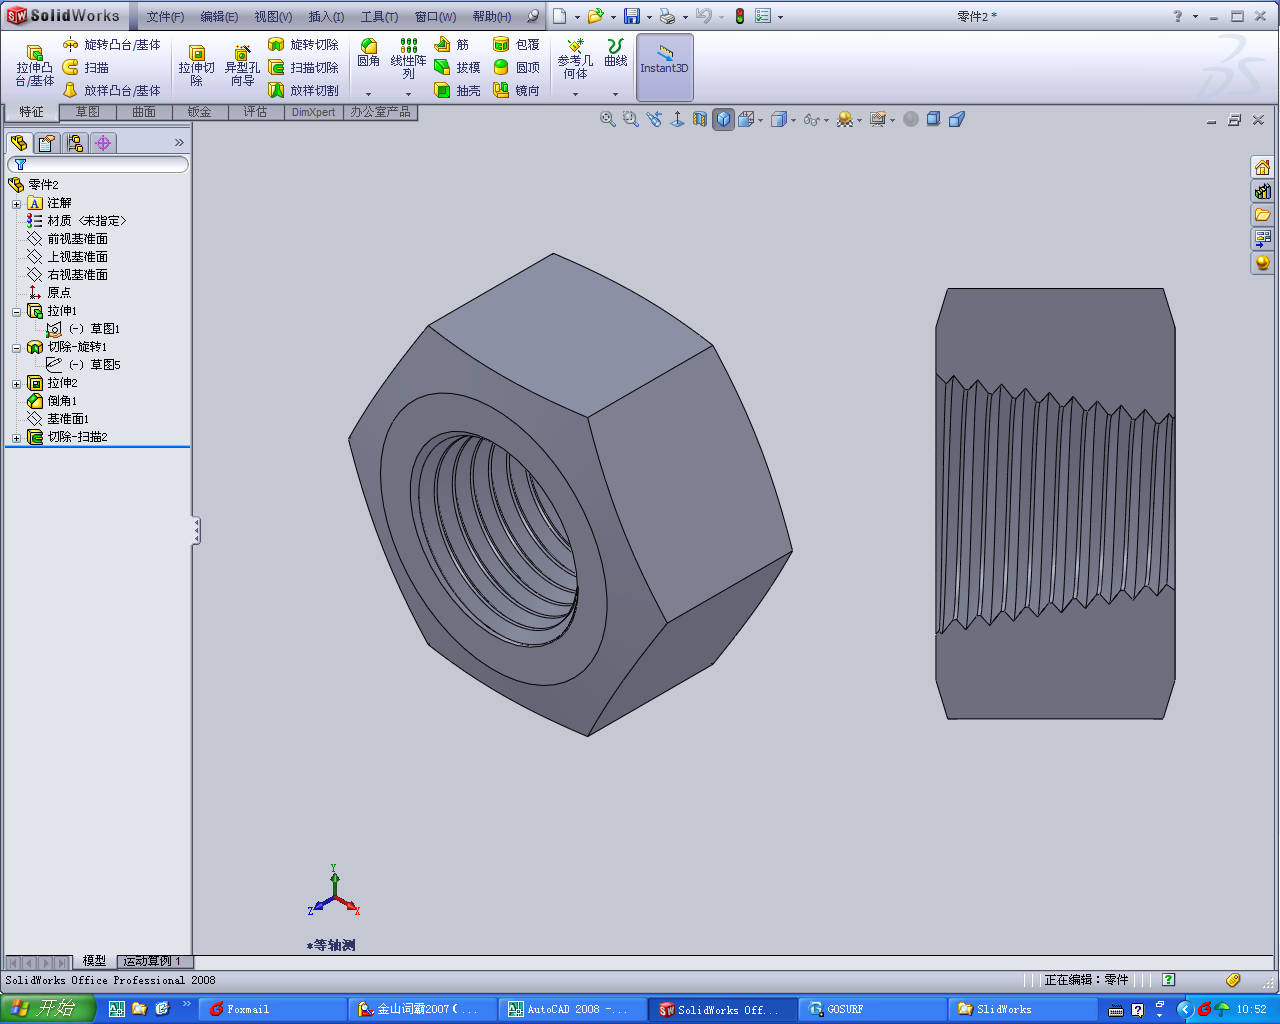Click the Extruded Cut (拉伸切除) tool
The height and width of the screenshot is (1024, 1280).
click(x=197, y=66)
